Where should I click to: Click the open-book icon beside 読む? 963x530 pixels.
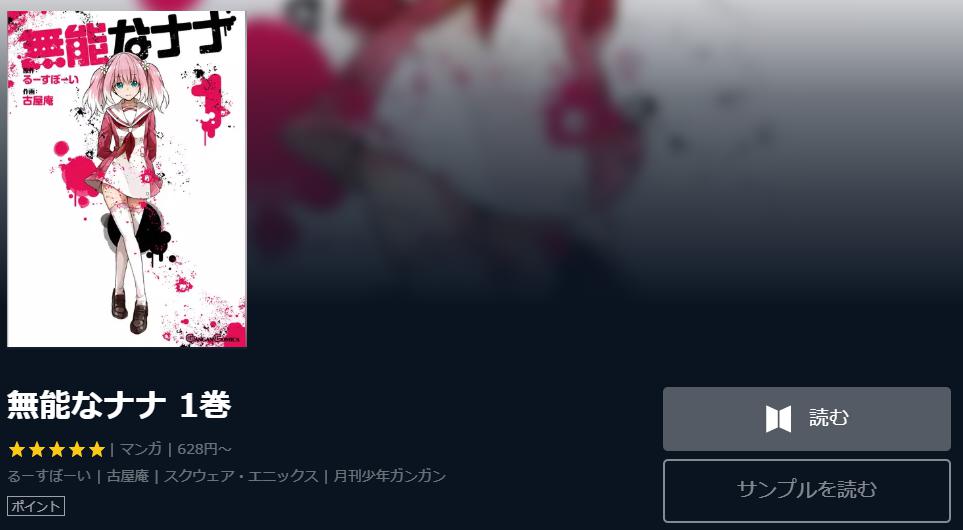pyautogui.click(x=778, y=419)
